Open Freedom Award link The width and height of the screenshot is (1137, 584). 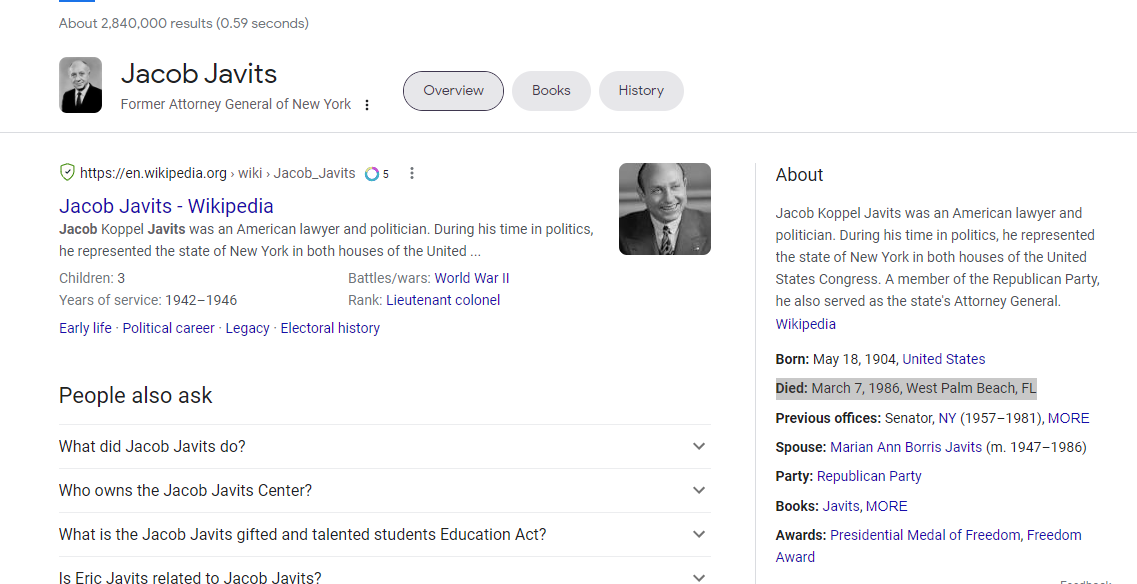click(1054, 535)
